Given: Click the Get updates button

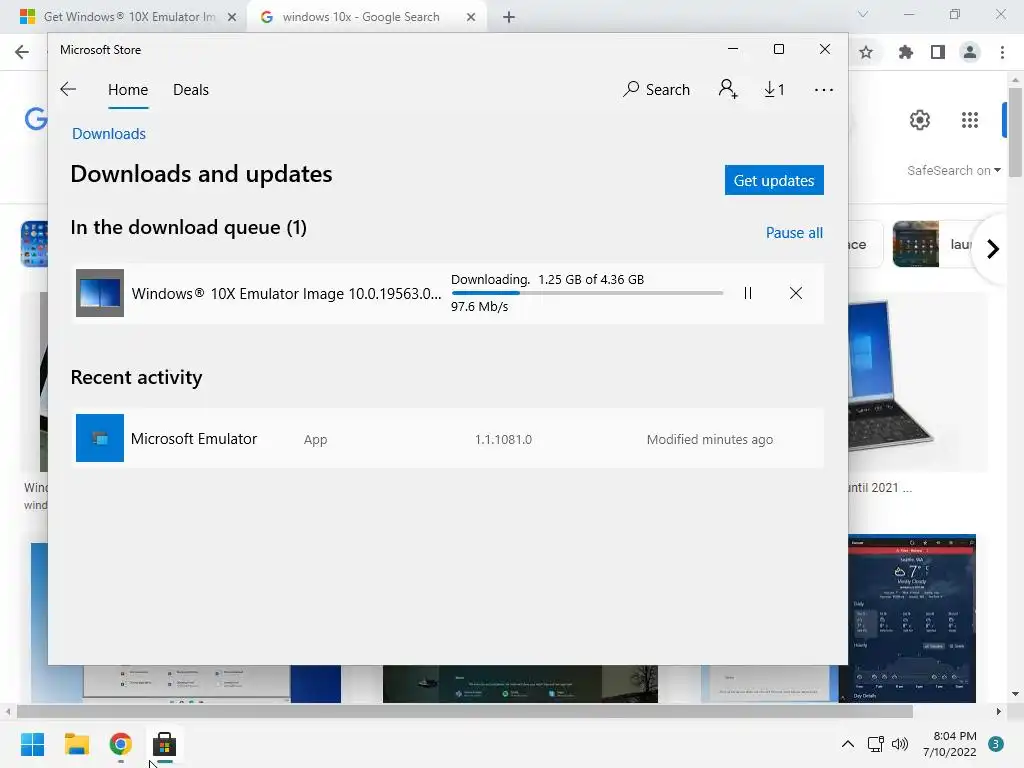Looking at the screenshot, I should tap(774, 180).
